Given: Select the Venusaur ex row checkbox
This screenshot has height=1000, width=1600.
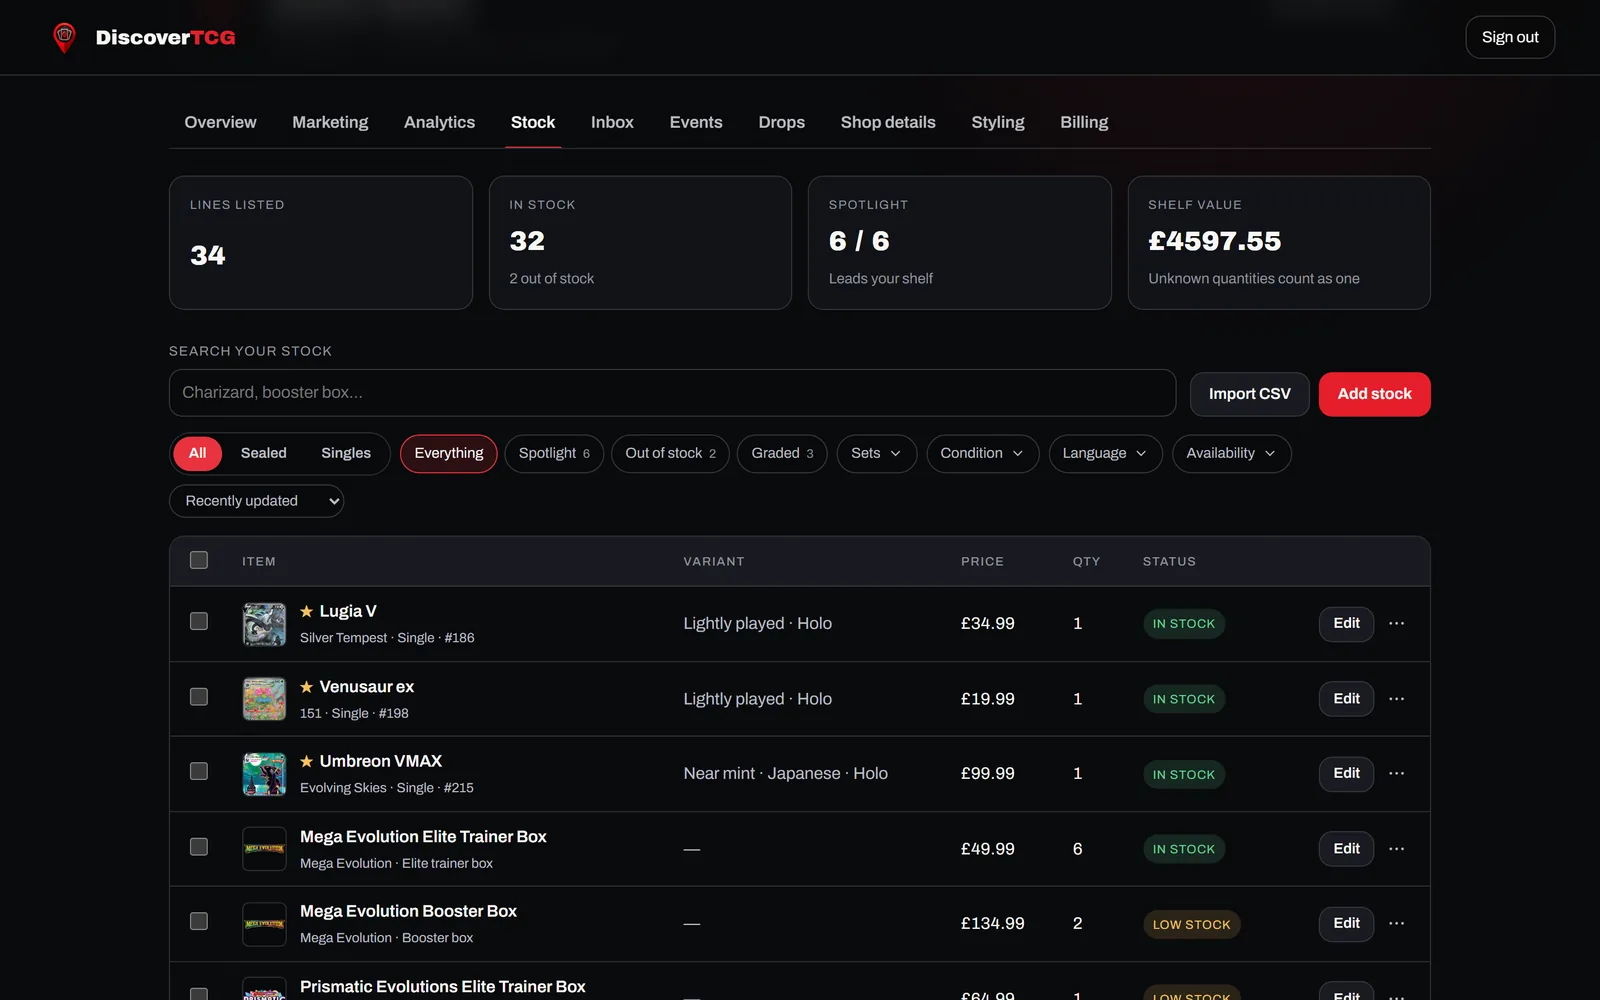Looking at the screenshot, I should click(x=199, y=696).
